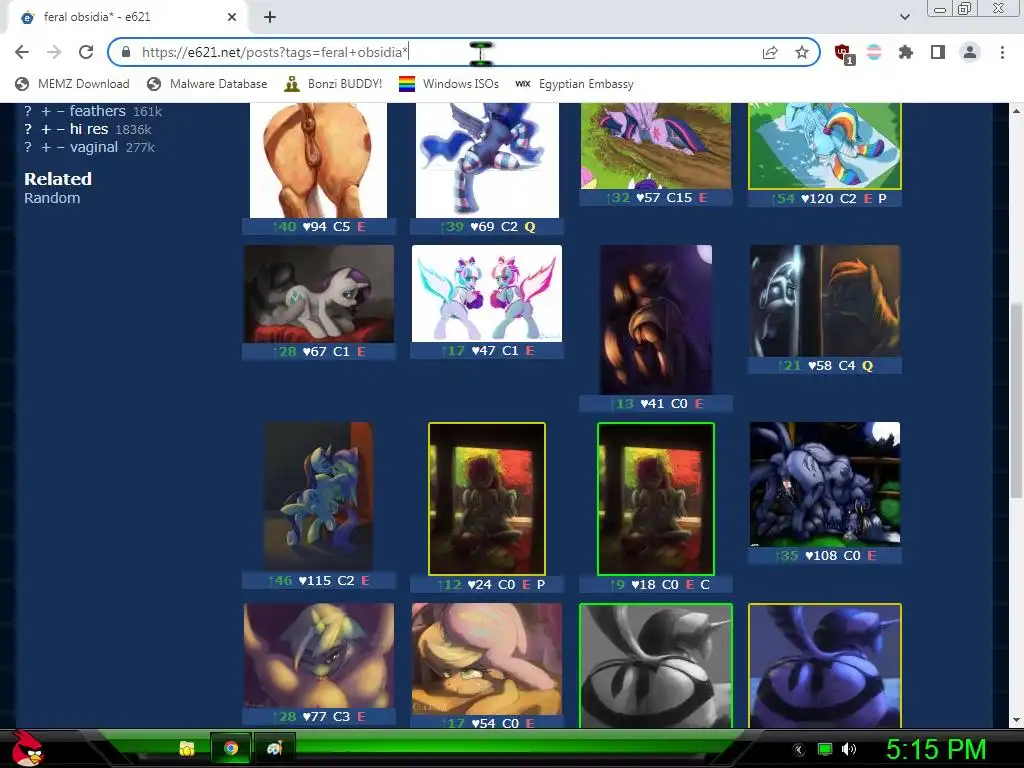Go back to the previous page
1024x768 pixels.
pyautogui.click(x=22, y=52)
